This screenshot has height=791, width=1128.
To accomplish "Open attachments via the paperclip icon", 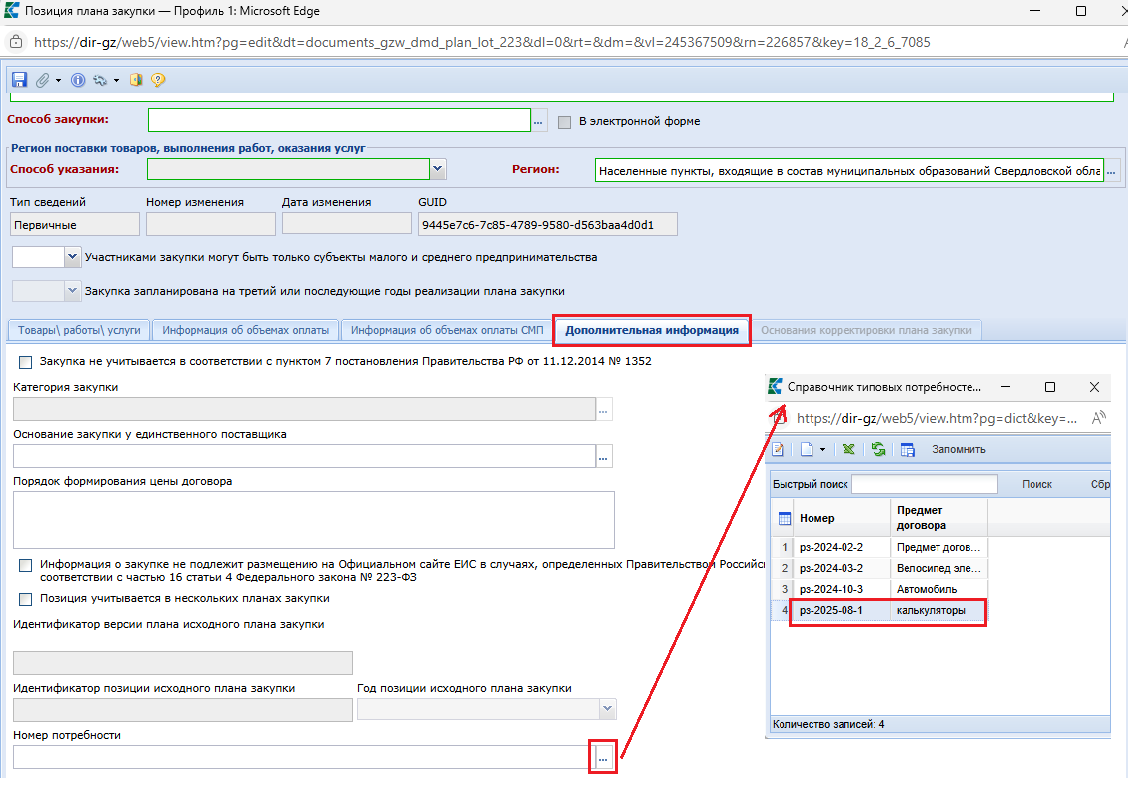I will (x=43, y=80).
